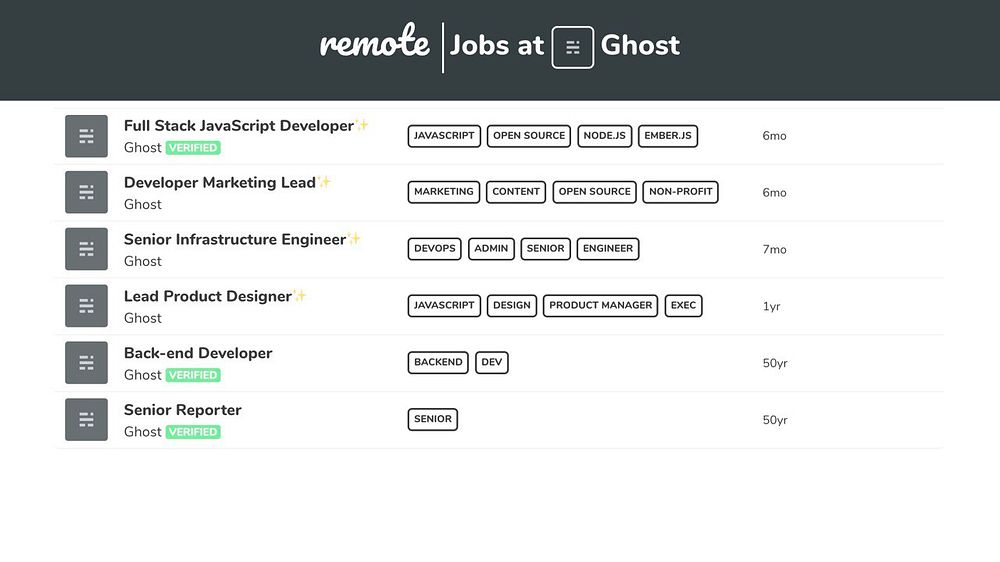
Task: View the Senior Infrastructure Engineer posting
Action: tap(235, 240)
